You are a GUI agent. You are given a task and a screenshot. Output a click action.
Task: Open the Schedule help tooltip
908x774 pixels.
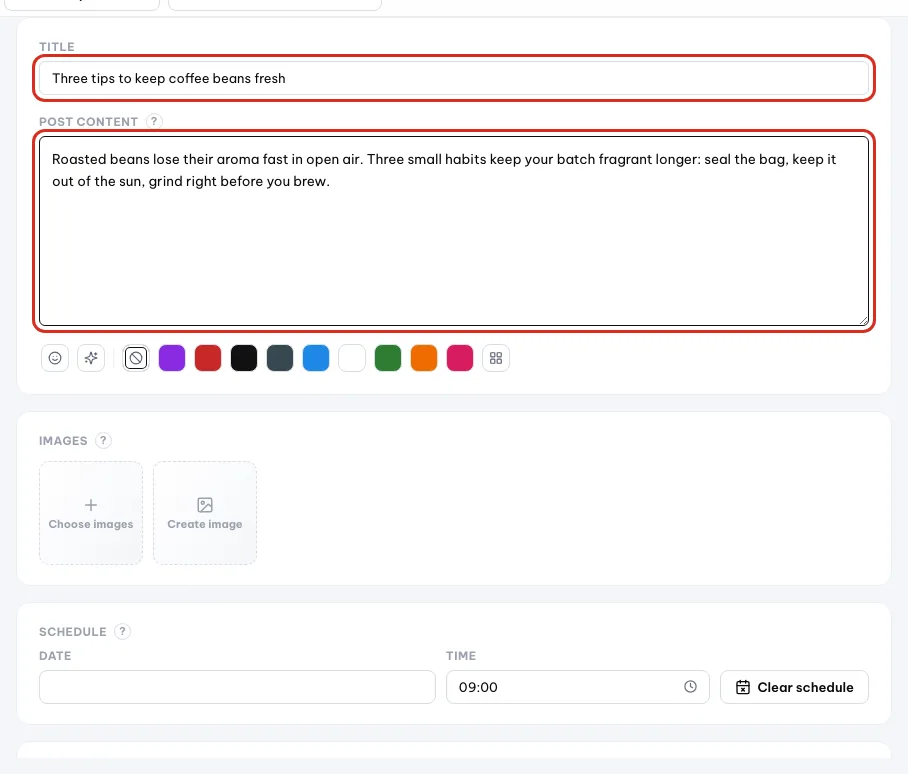122,632
